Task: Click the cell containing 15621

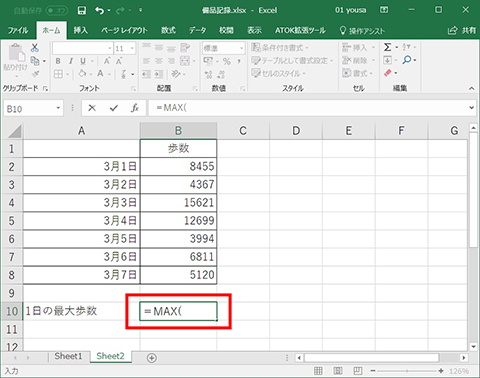Action: (178, 203)
